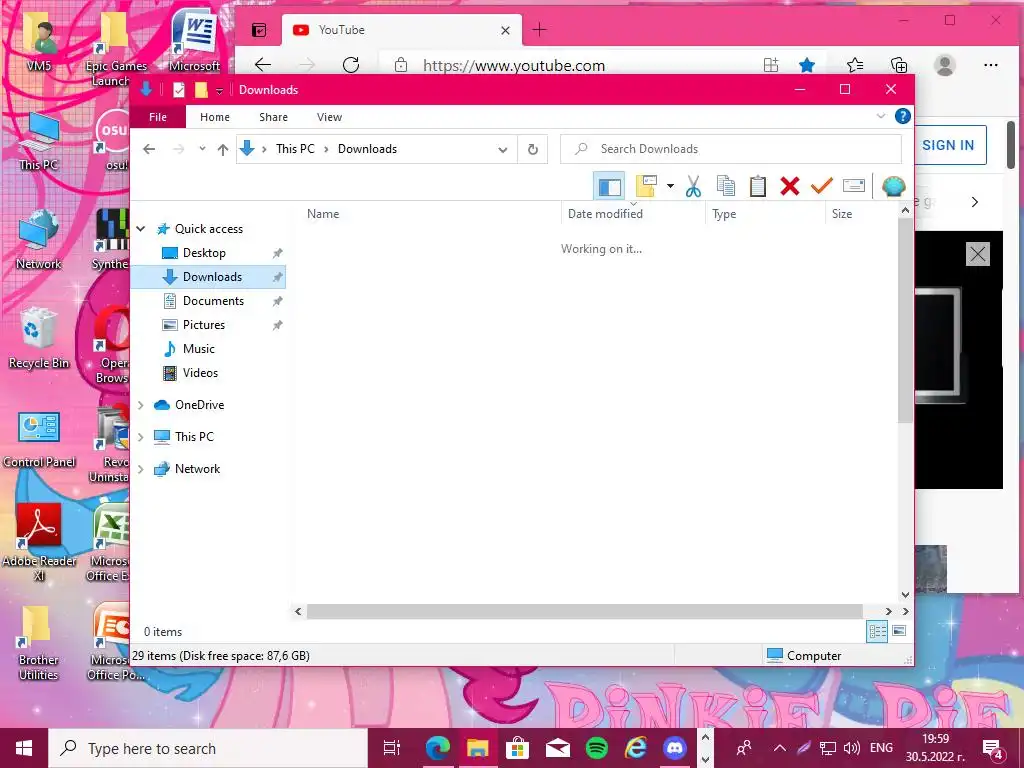
Task: Expand the OneDrive tree node
Action: (140, 405)
